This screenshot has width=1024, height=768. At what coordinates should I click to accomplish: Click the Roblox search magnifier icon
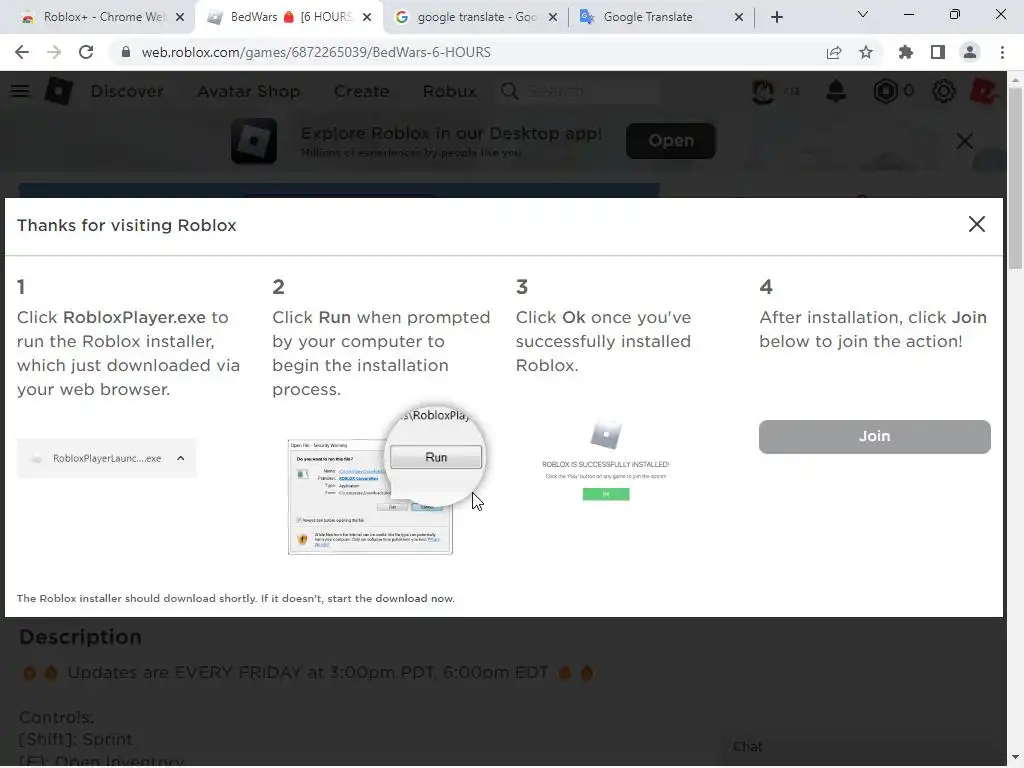[x=510, y=91]
